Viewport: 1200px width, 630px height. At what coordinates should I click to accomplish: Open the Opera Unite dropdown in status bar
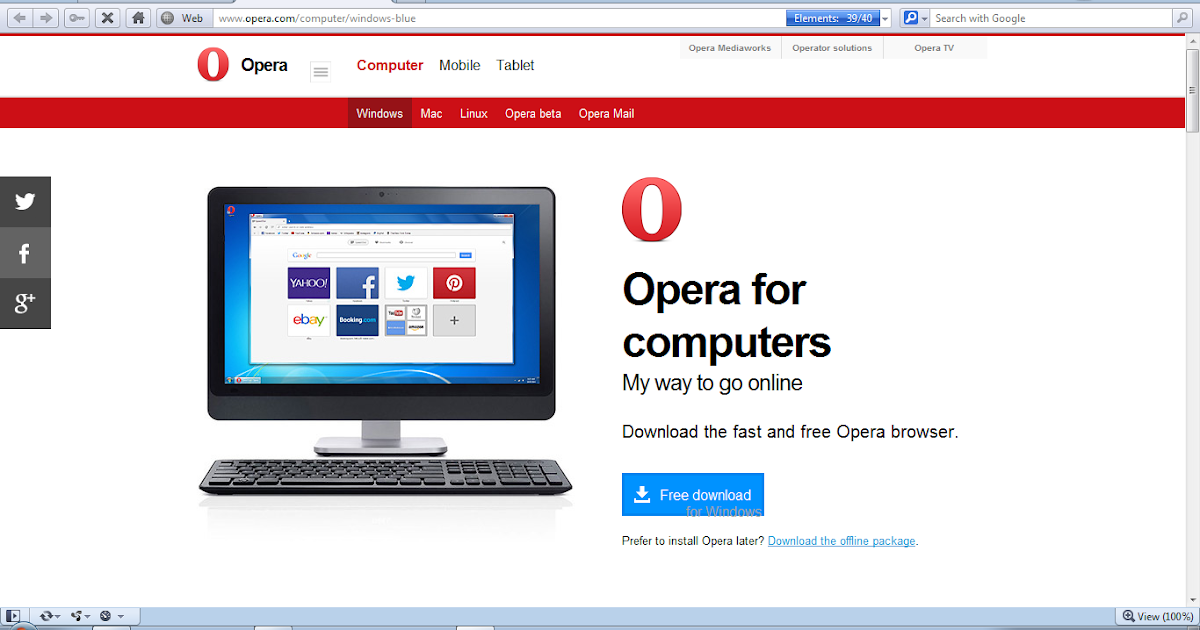pos(81,616)
